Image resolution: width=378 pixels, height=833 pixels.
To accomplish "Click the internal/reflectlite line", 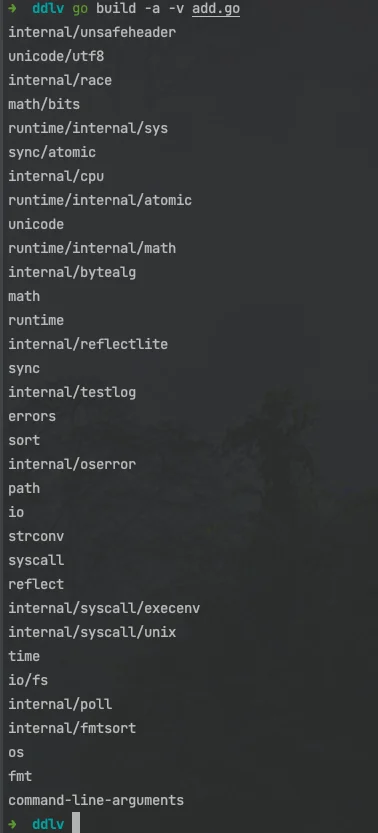I will [x=88, y=344].
